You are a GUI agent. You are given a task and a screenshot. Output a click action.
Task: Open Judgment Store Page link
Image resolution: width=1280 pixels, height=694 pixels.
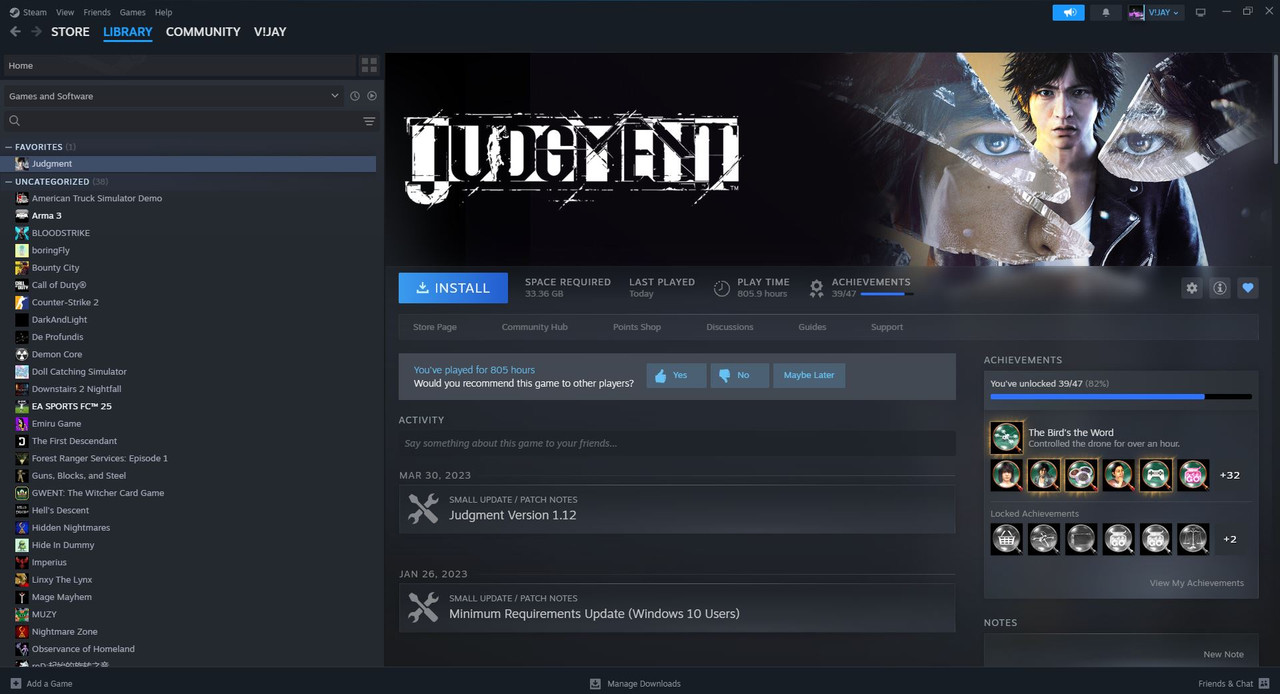point(435,327)
